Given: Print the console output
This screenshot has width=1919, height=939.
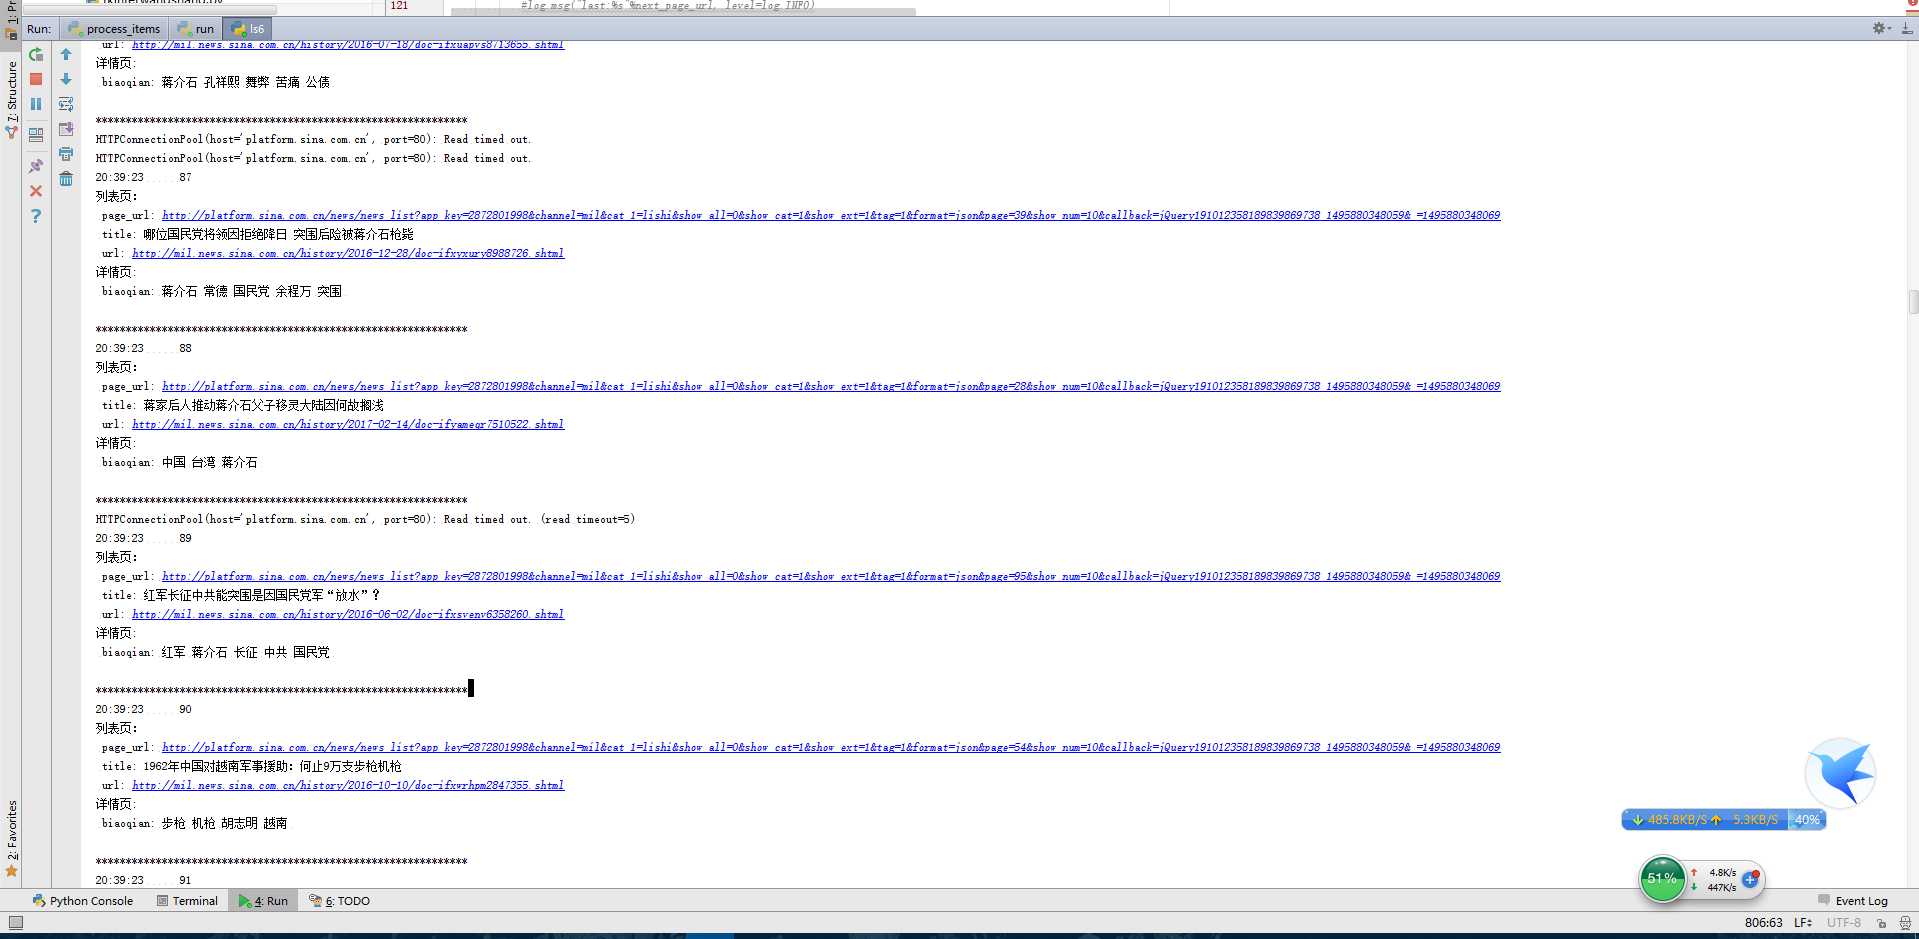Looking at the screenshot, I should [x=66, y=154].
